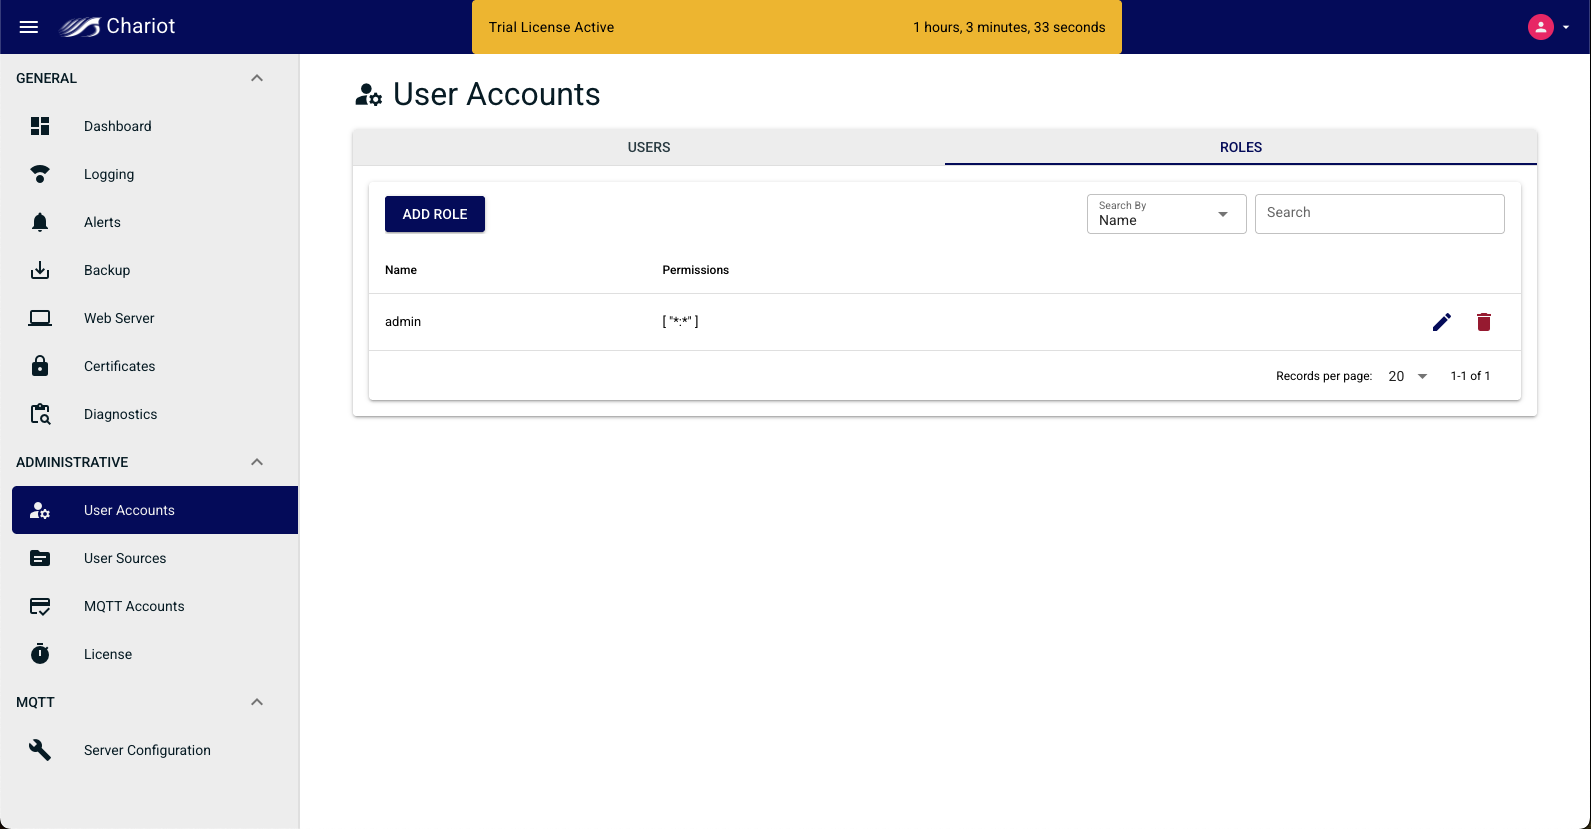Open the user profile avatar menu
Viewport: 1591px width, 829px height.
pyautogui.click(x=1541, y=27)
